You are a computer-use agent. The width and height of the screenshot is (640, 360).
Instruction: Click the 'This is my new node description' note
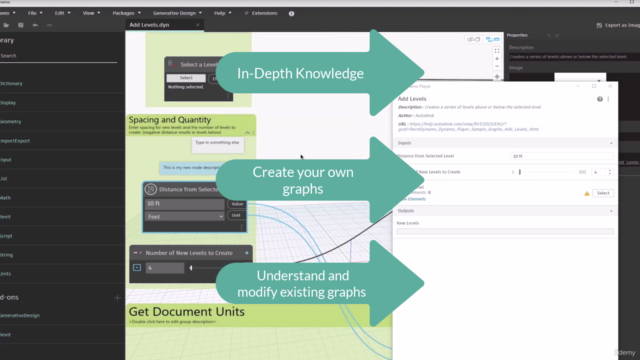click(x=189, y=168)
